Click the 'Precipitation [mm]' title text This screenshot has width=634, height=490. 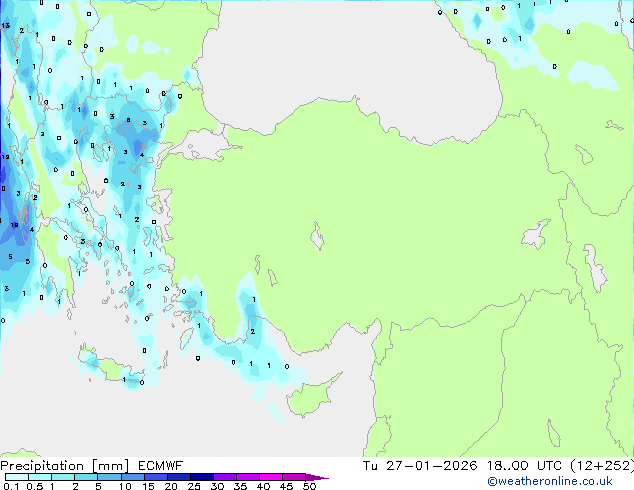pos(65,466)
